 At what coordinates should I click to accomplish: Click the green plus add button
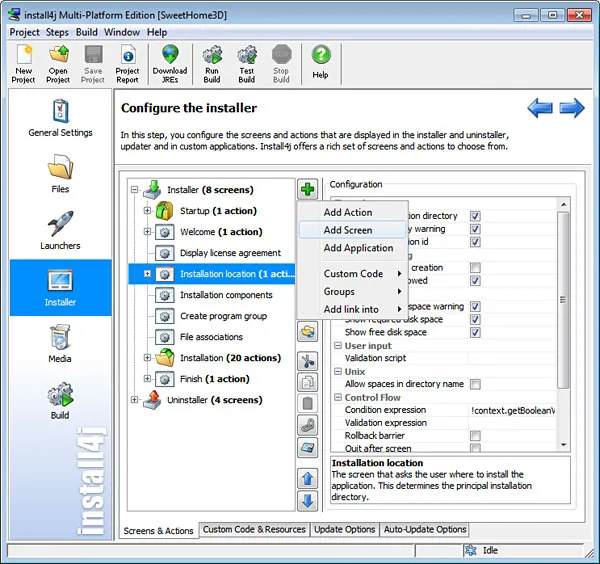pyautogui.click(x=307, y=189)
